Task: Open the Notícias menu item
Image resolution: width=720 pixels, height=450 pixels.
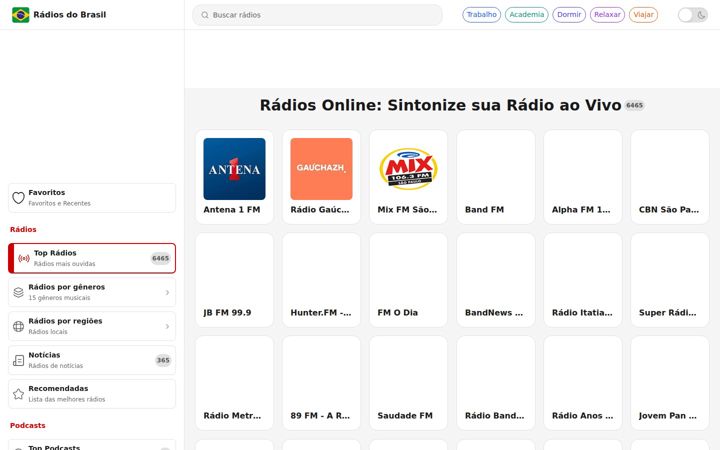Action: click(92, 360)
